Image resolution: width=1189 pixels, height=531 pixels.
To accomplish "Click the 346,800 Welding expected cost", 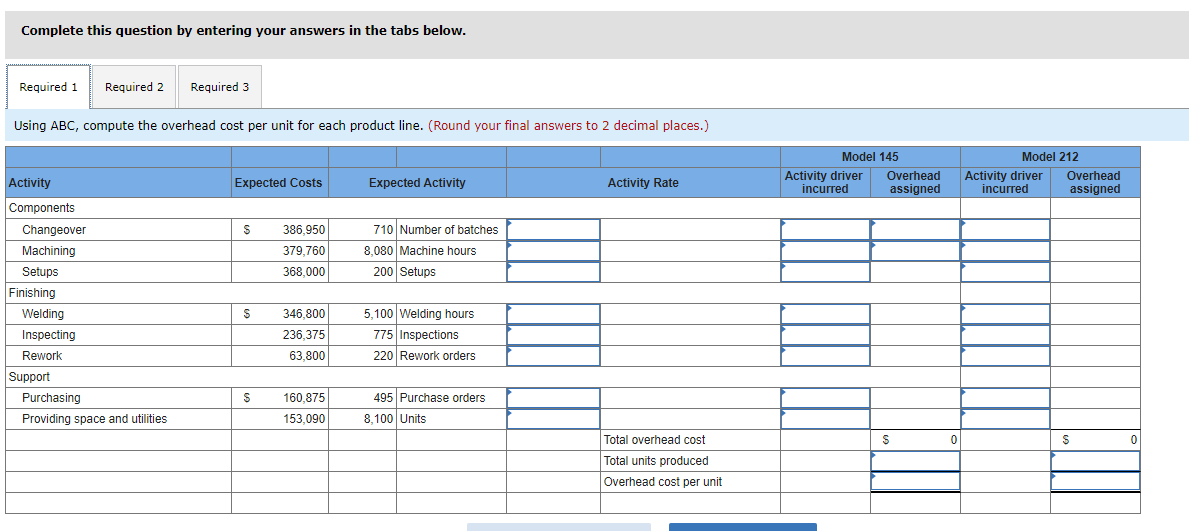I will pyautogui.click(x=303, y=314).
